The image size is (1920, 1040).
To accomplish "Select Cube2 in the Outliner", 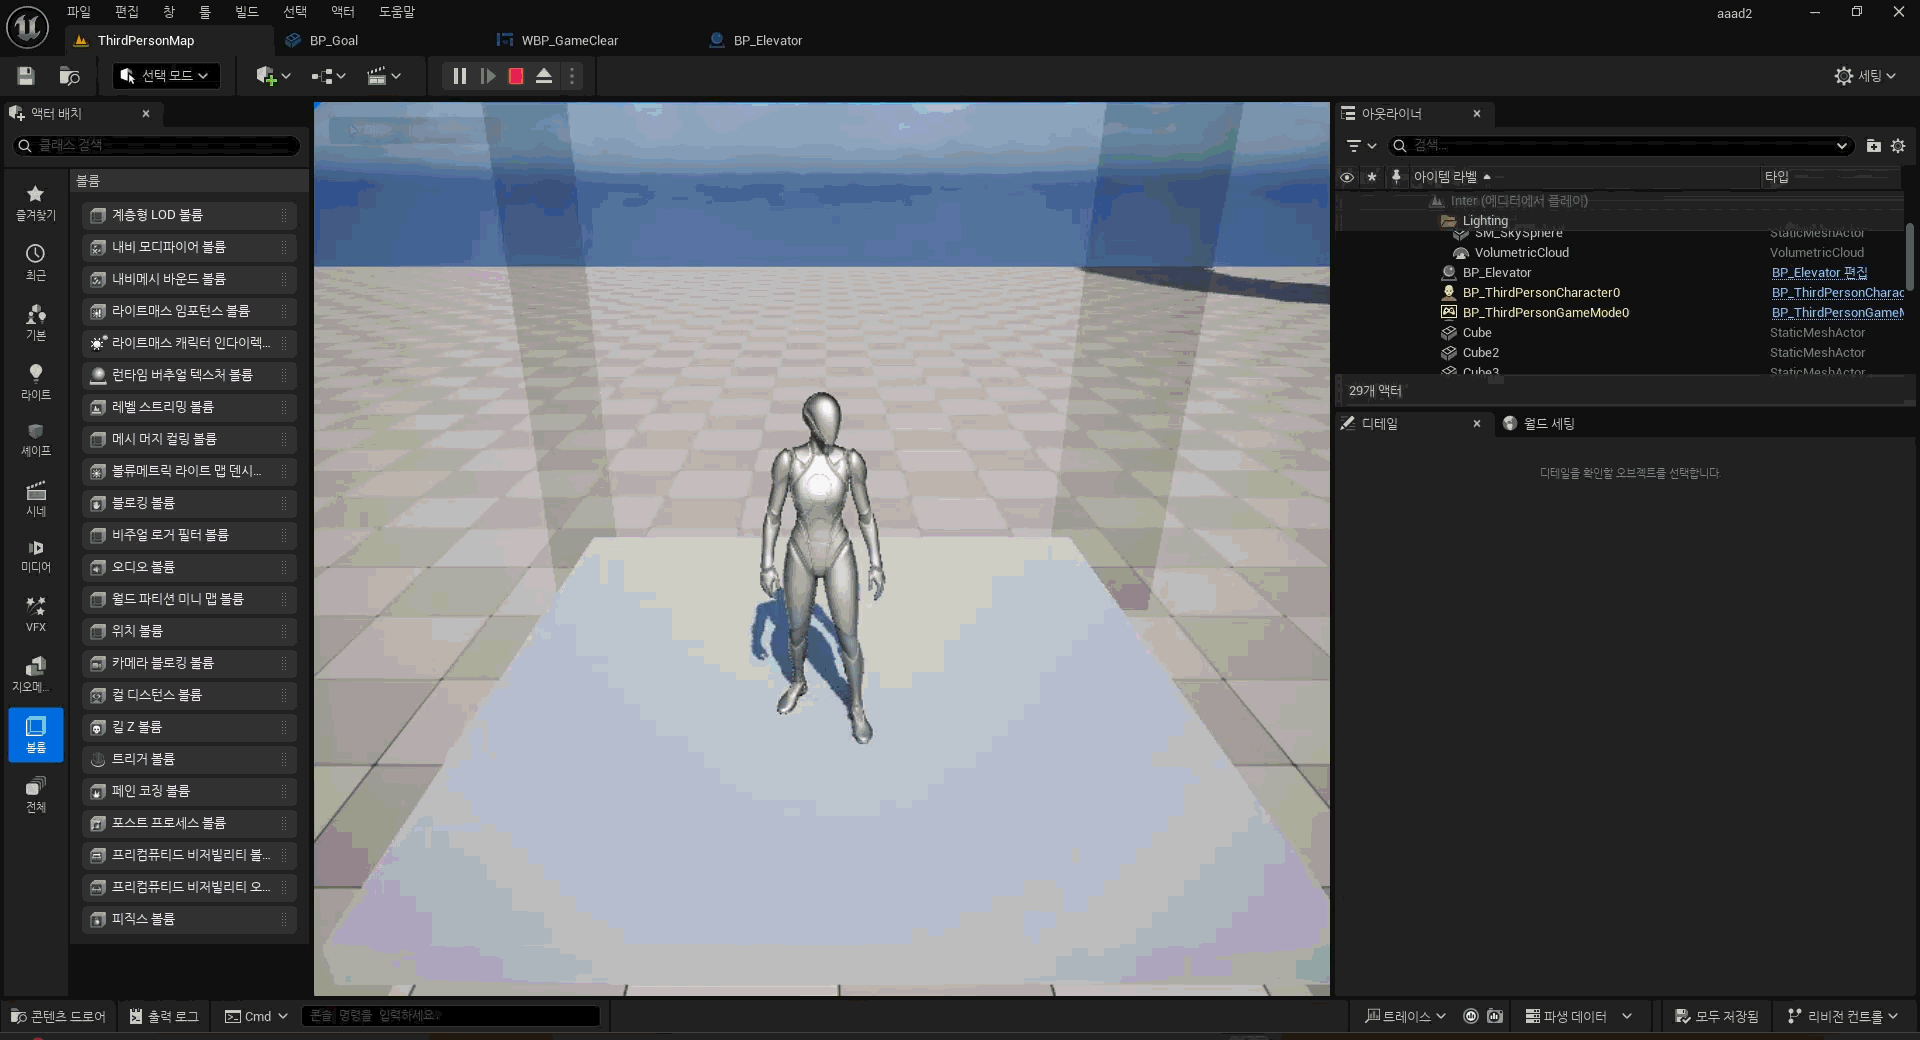I will [1480, 353].
